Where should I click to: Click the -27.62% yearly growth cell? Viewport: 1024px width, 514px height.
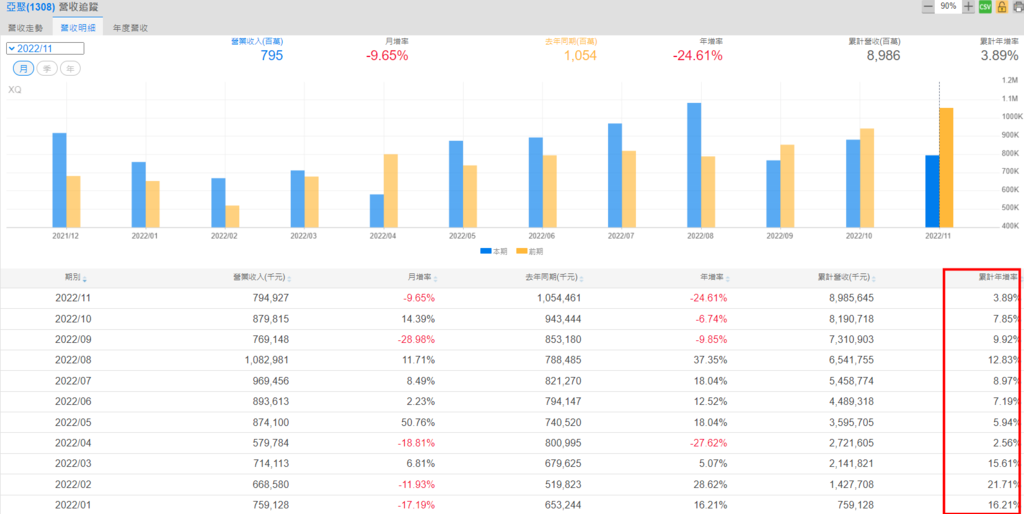pos(711,443)
